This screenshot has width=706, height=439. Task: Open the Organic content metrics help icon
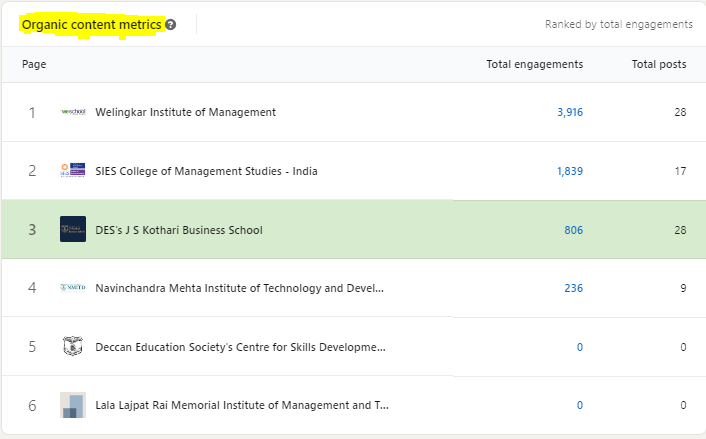[171, 25]
